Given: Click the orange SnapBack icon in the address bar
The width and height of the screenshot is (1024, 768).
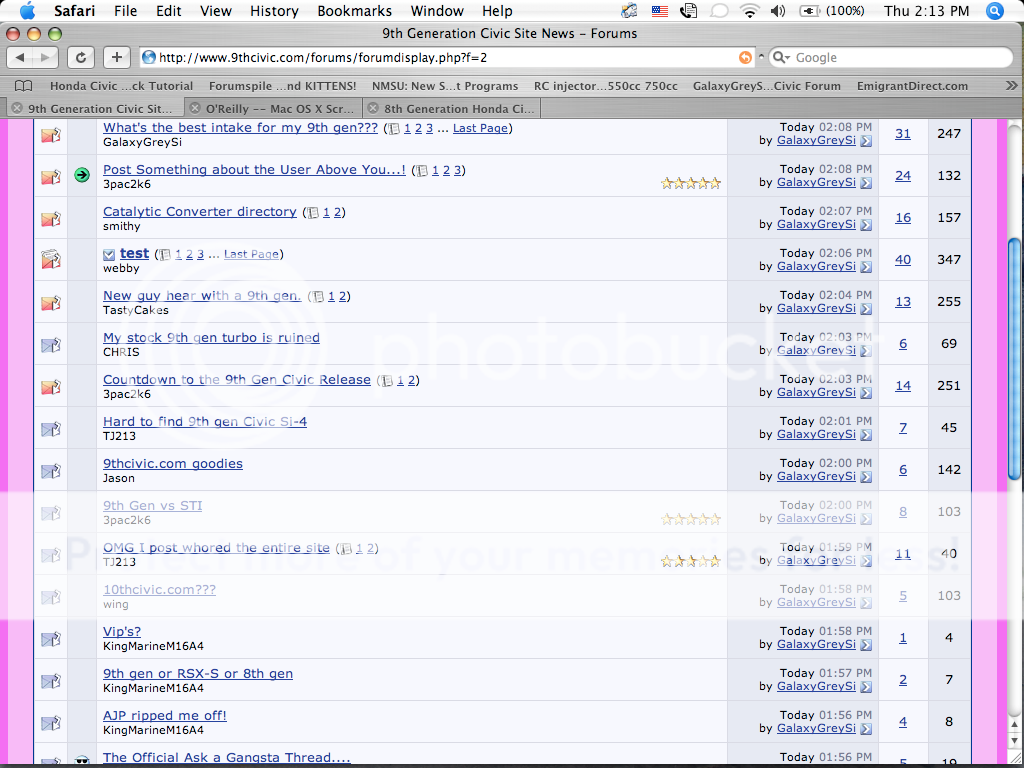Looking at the screenshot, I should tap(745, 57).
